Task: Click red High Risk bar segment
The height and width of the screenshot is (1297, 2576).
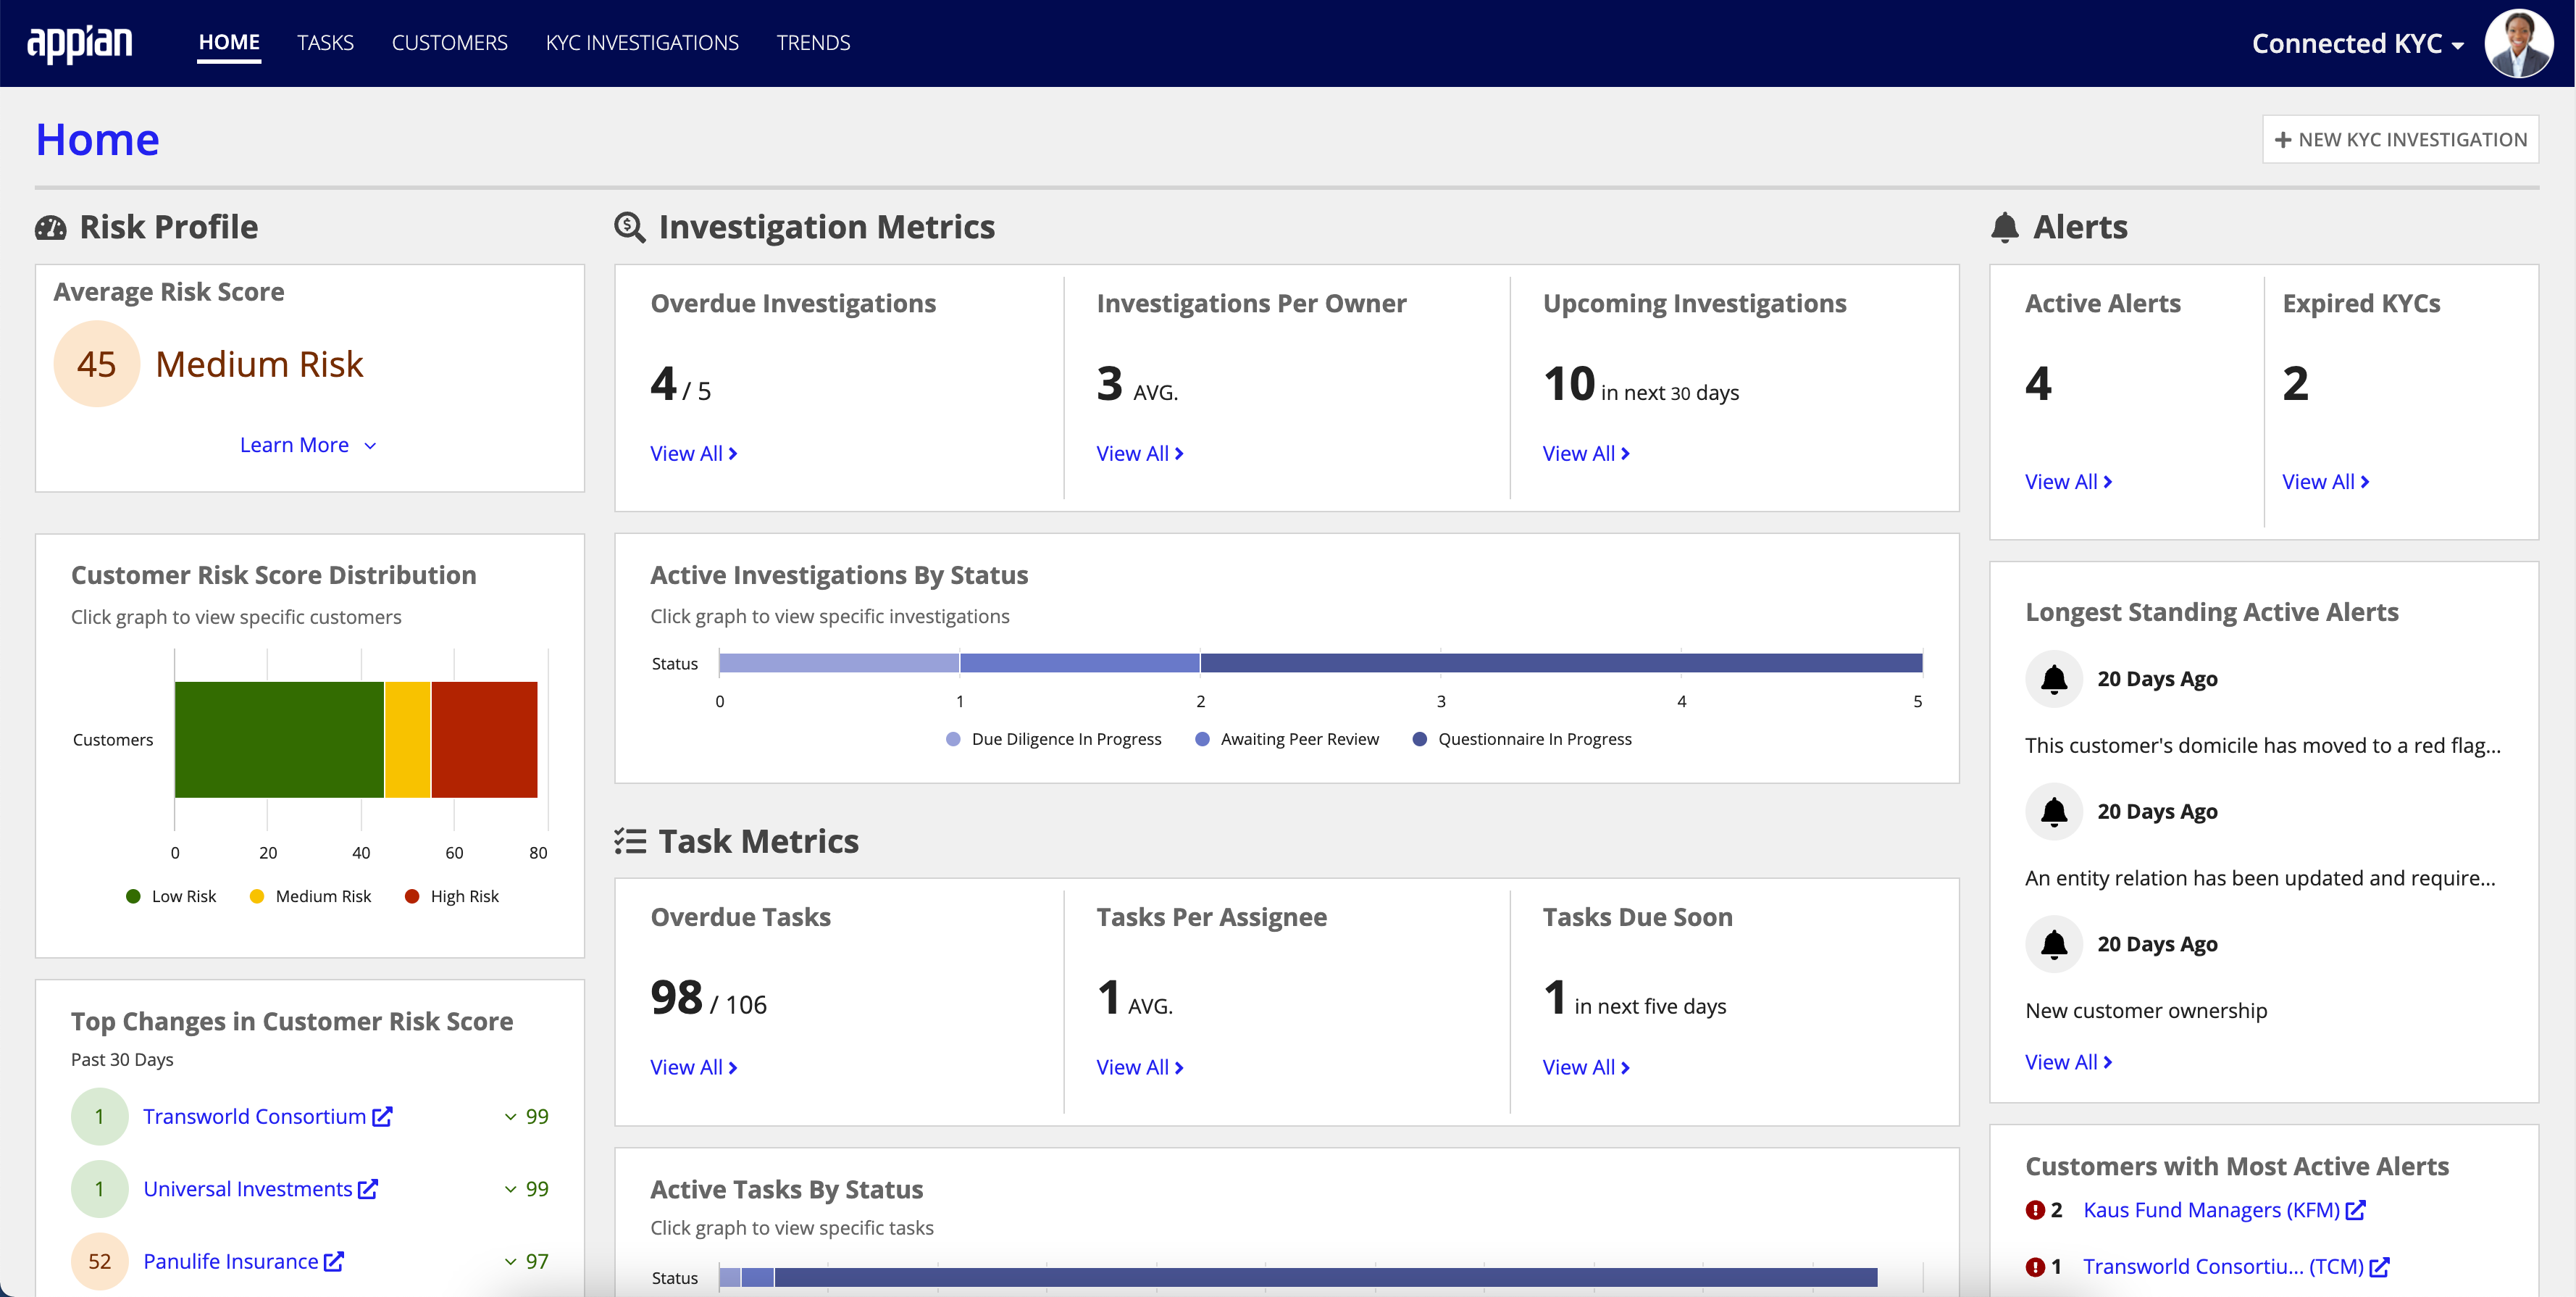Action: [x=485, y=740]
